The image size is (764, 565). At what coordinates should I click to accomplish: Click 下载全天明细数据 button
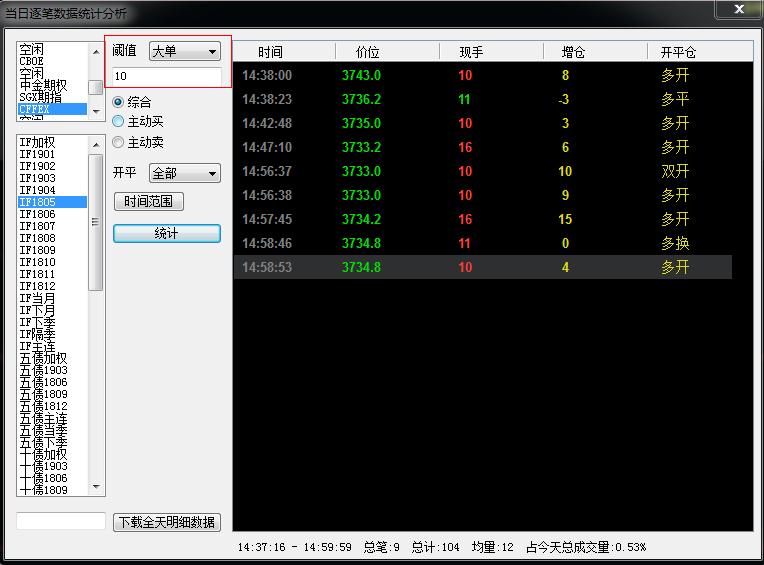(x=167, y=522)
